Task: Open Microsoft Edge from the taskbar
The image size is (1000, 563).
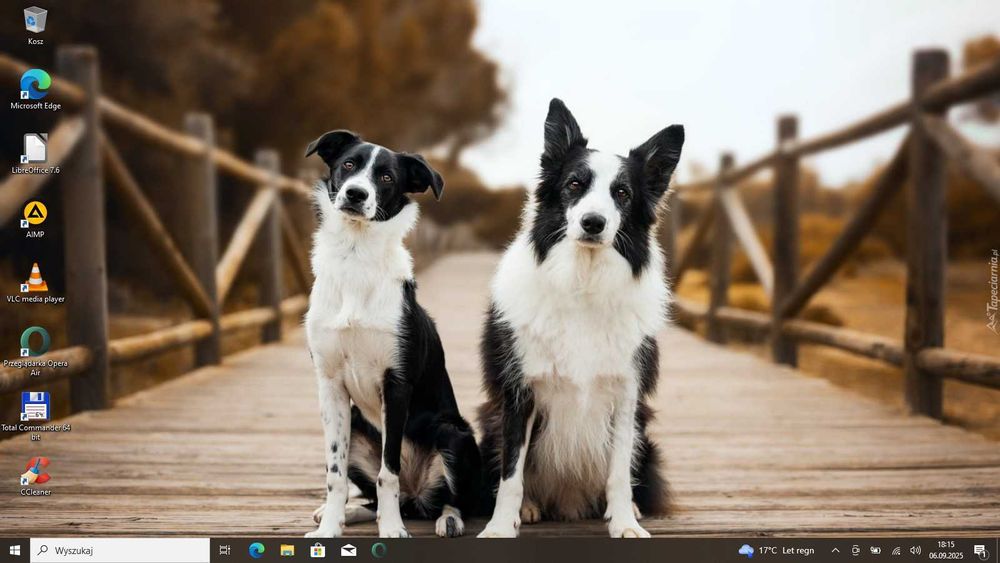Action: (256, 550)
